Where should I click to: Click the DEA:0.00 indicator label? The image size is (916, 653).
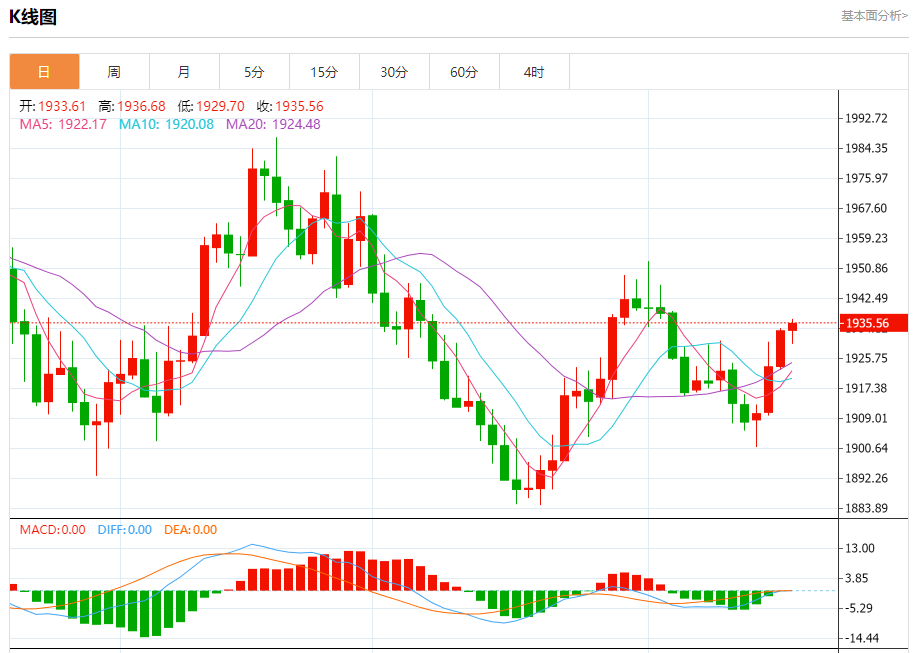[190, 530]
